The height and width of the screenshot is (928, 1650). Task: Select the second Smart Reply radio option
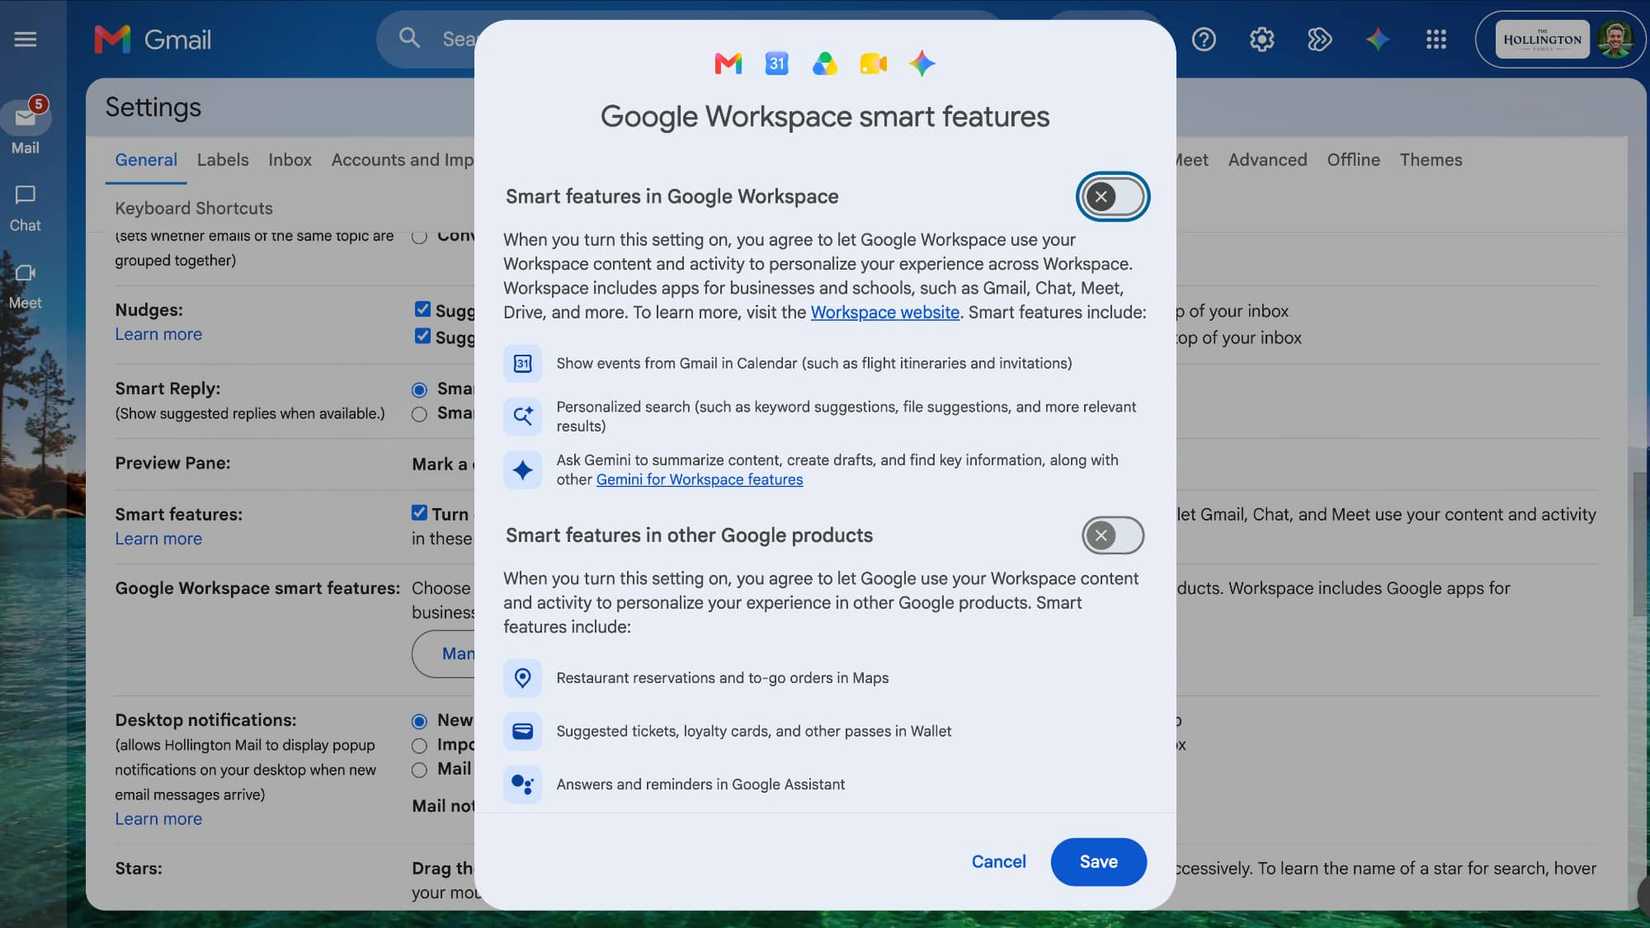tap(419, 414)
